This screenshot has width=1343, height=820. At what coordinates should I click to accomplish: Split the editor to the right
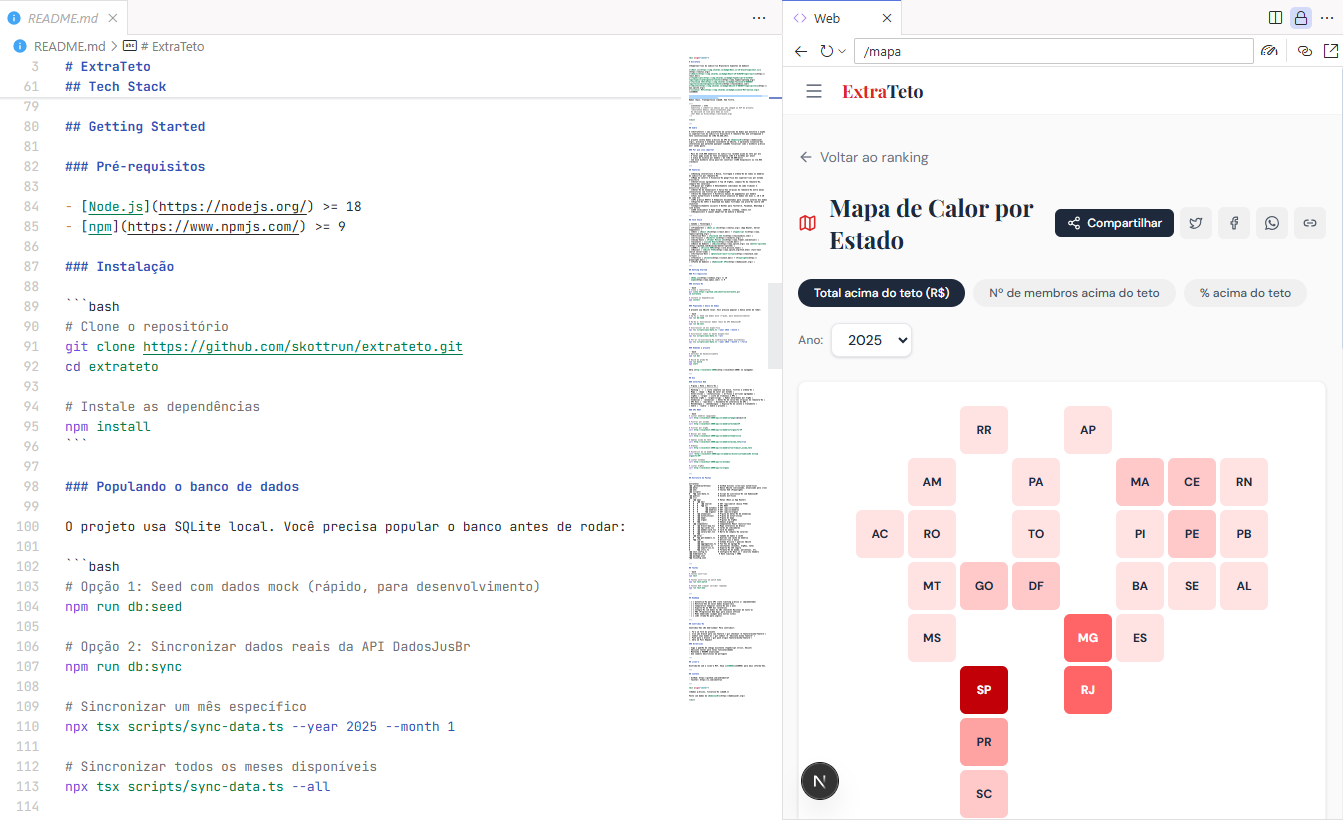(1275, 18)
